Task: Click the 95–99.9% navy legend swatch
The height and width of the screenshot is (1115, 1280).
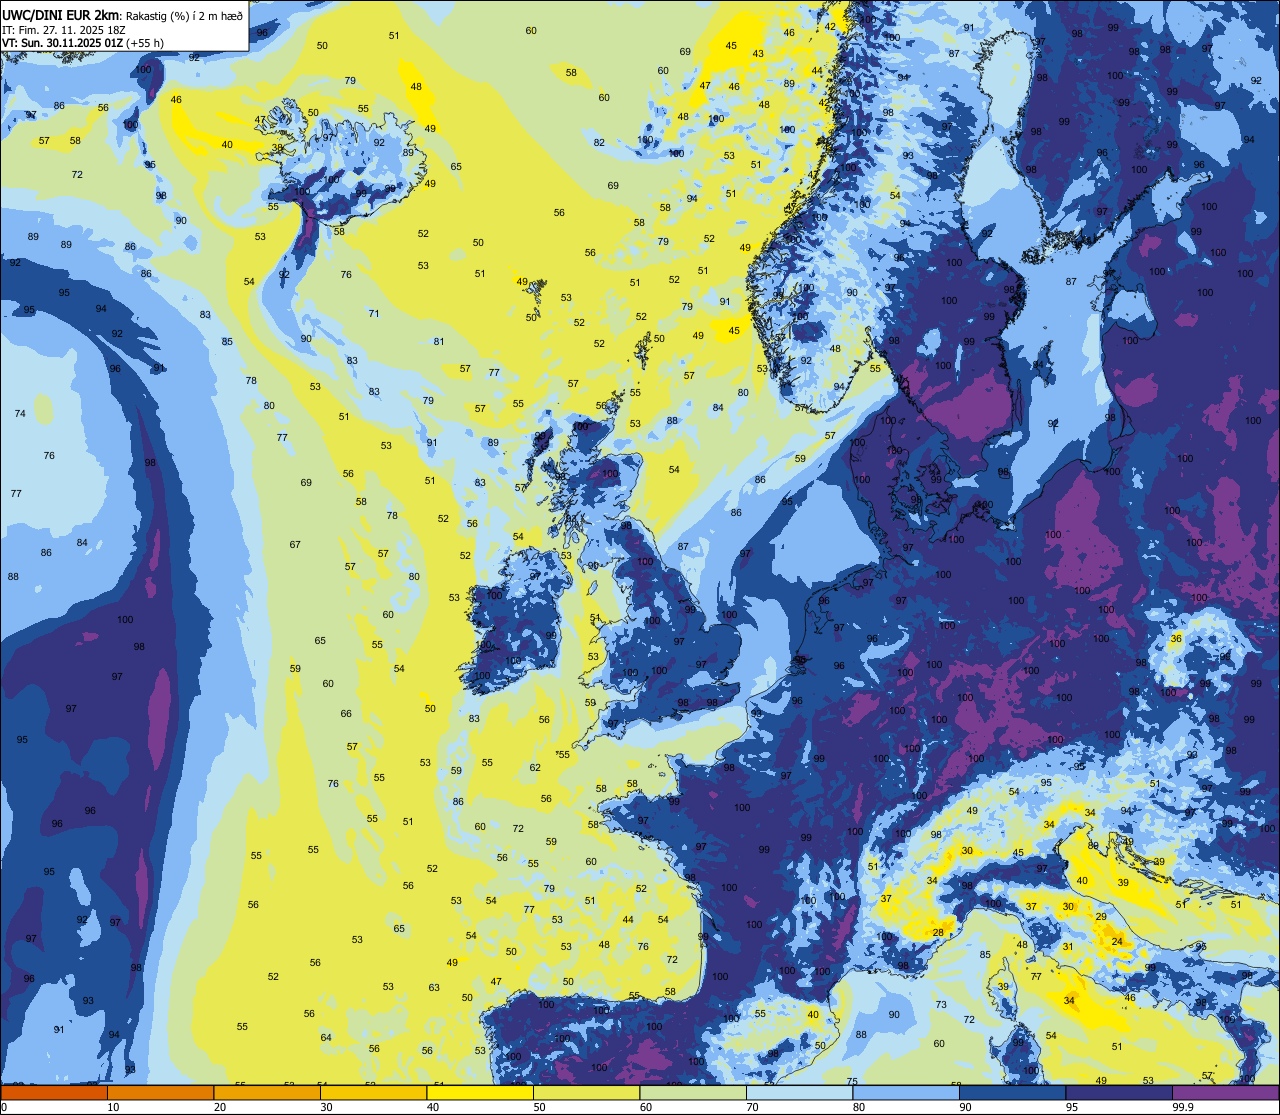Action: pos(1119,1092)
